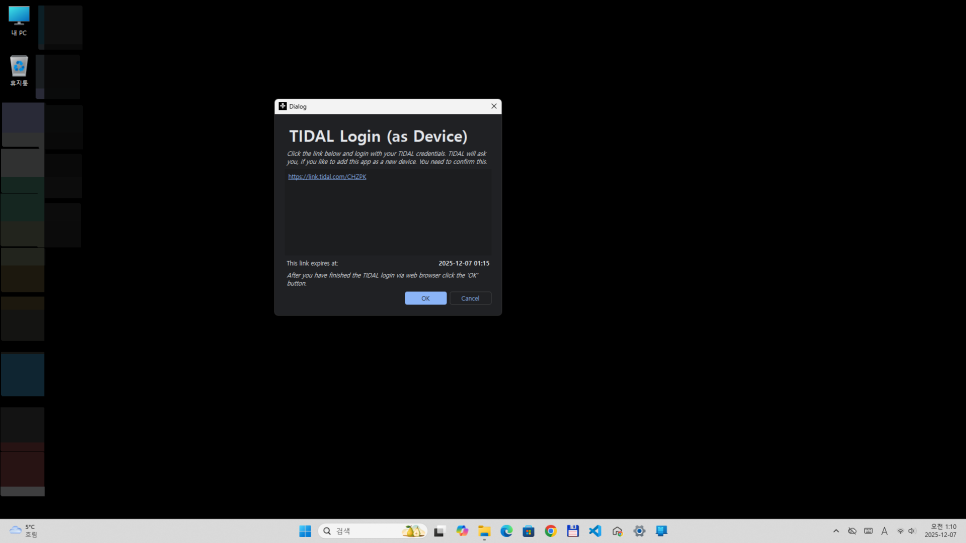Open the clock and date calendar flyout
966x543 pixels.
pos(943,531)
